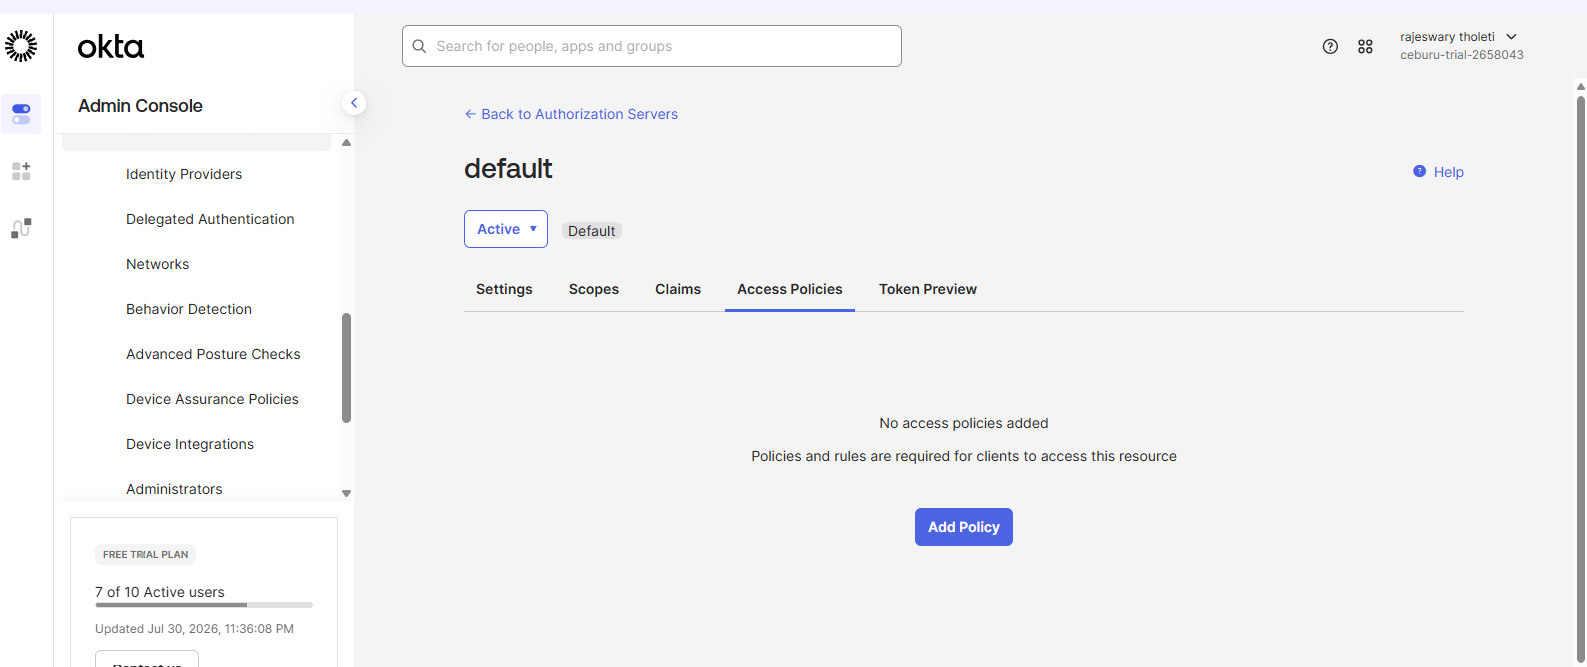Viewport: 1587px width, 667px height.
Task: Open Delegated Authentication in sidebar
Action: (210, 219)
